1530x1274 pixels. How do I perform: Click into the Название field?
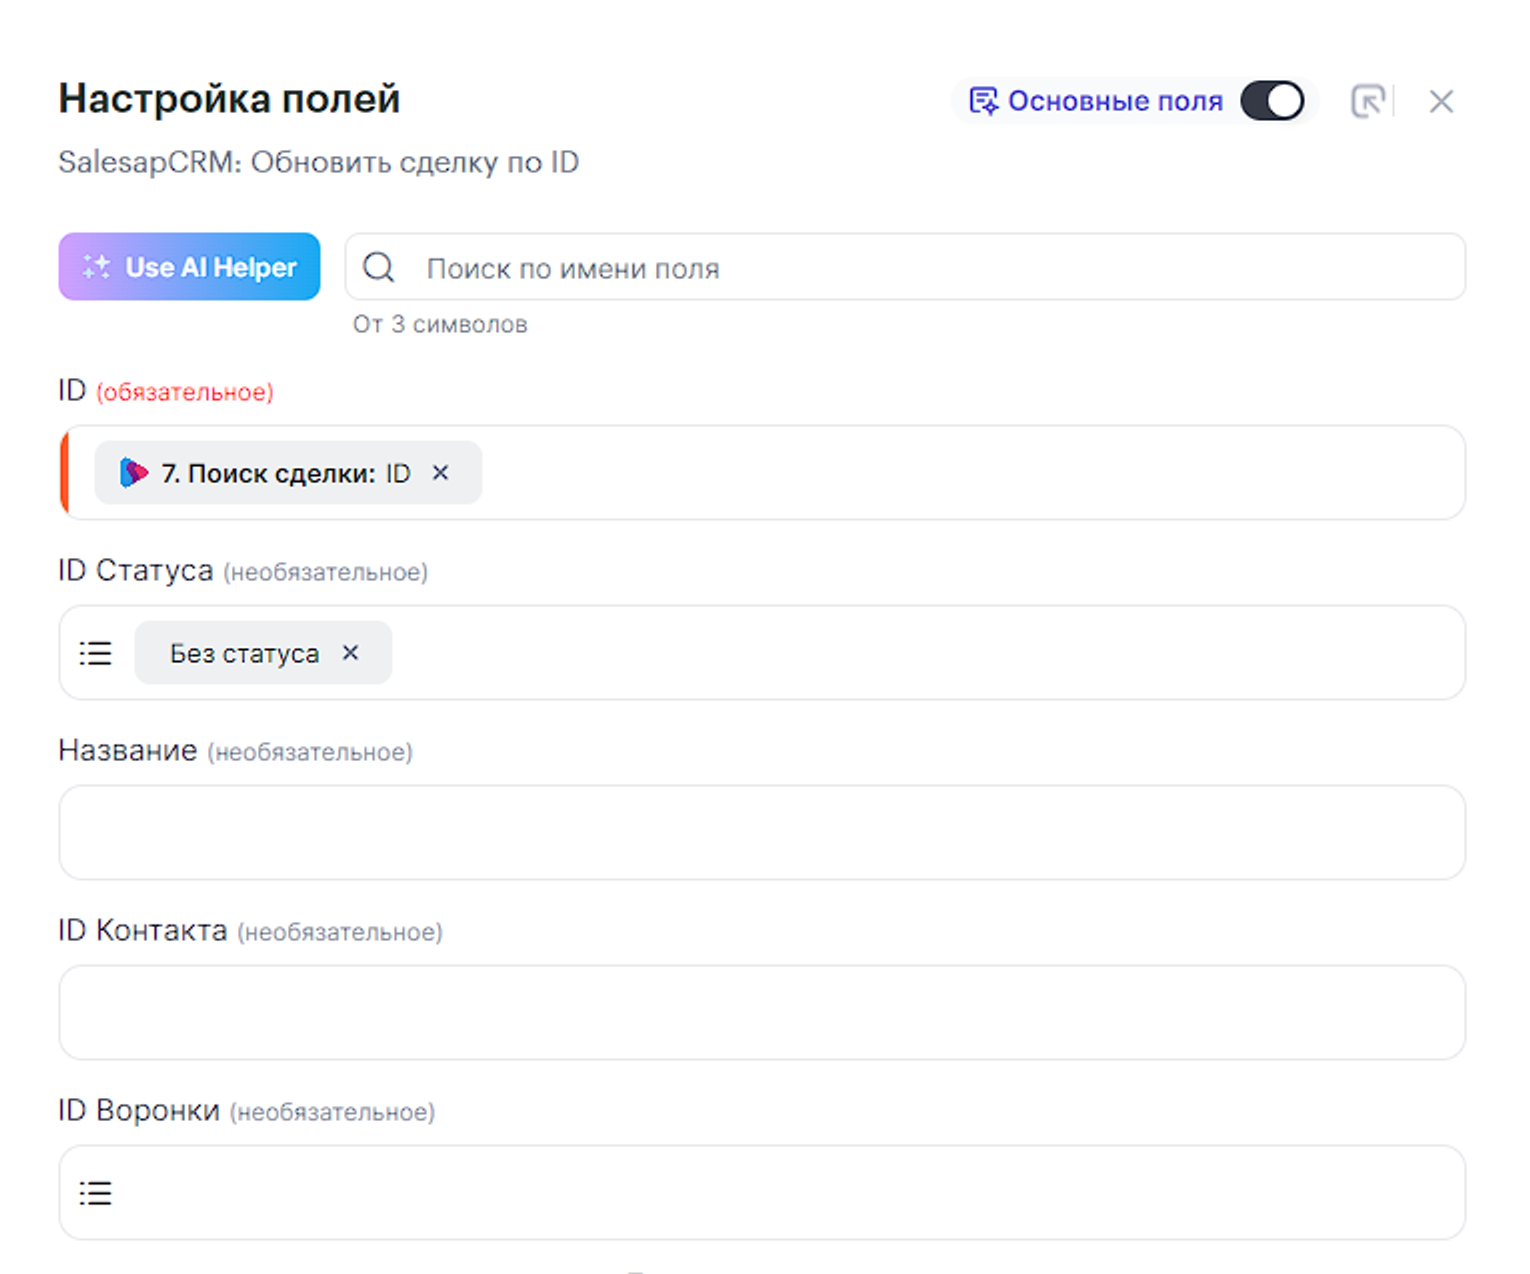point(762,832)
